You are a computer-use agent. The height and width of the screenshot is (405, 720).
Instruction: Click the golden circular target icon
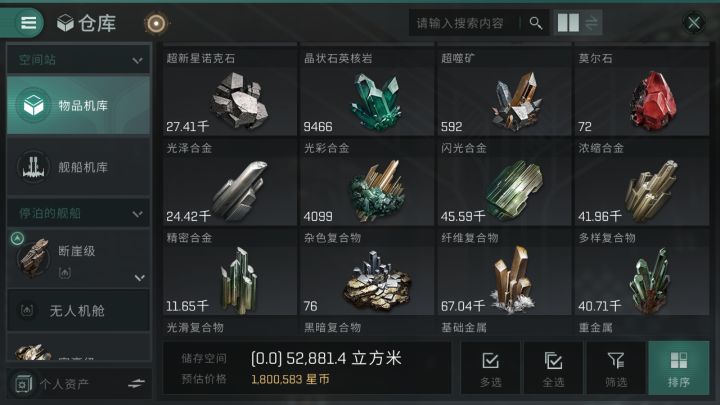pyautogui.click(x=156, y=23)
